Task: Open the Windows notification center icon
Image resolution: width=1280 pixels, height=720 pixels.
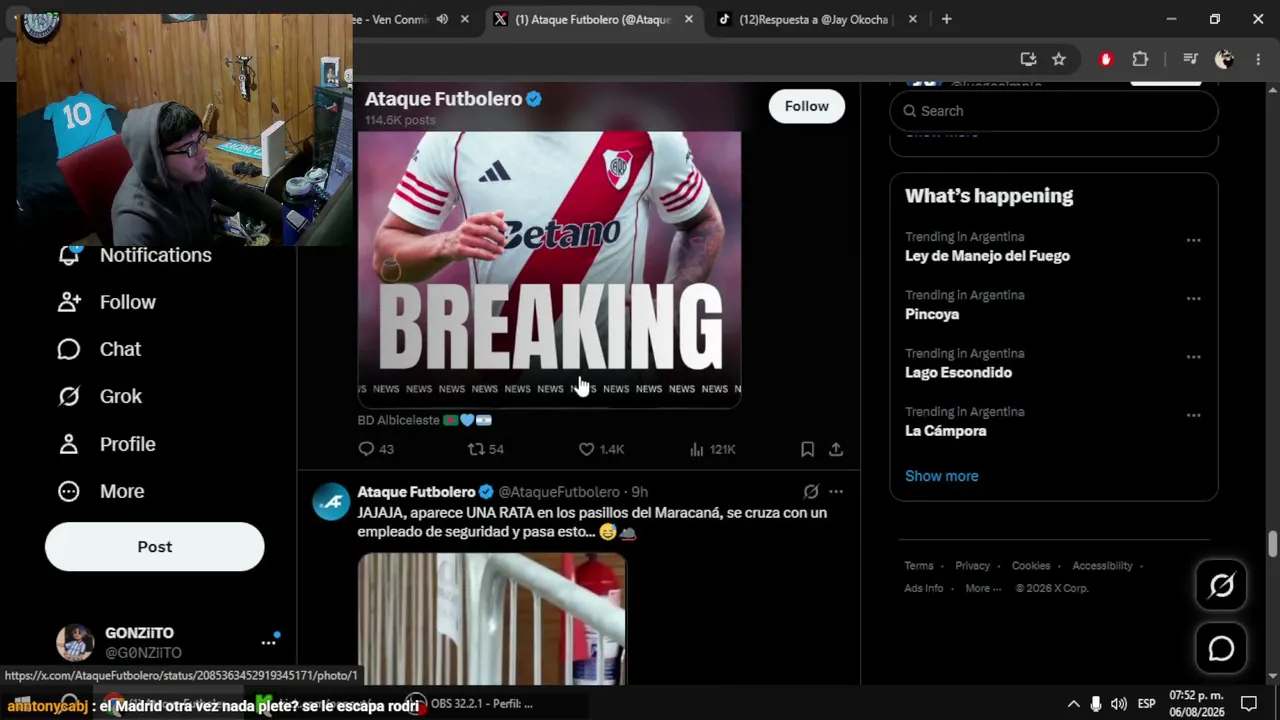Action: [x=1248, y=704]
